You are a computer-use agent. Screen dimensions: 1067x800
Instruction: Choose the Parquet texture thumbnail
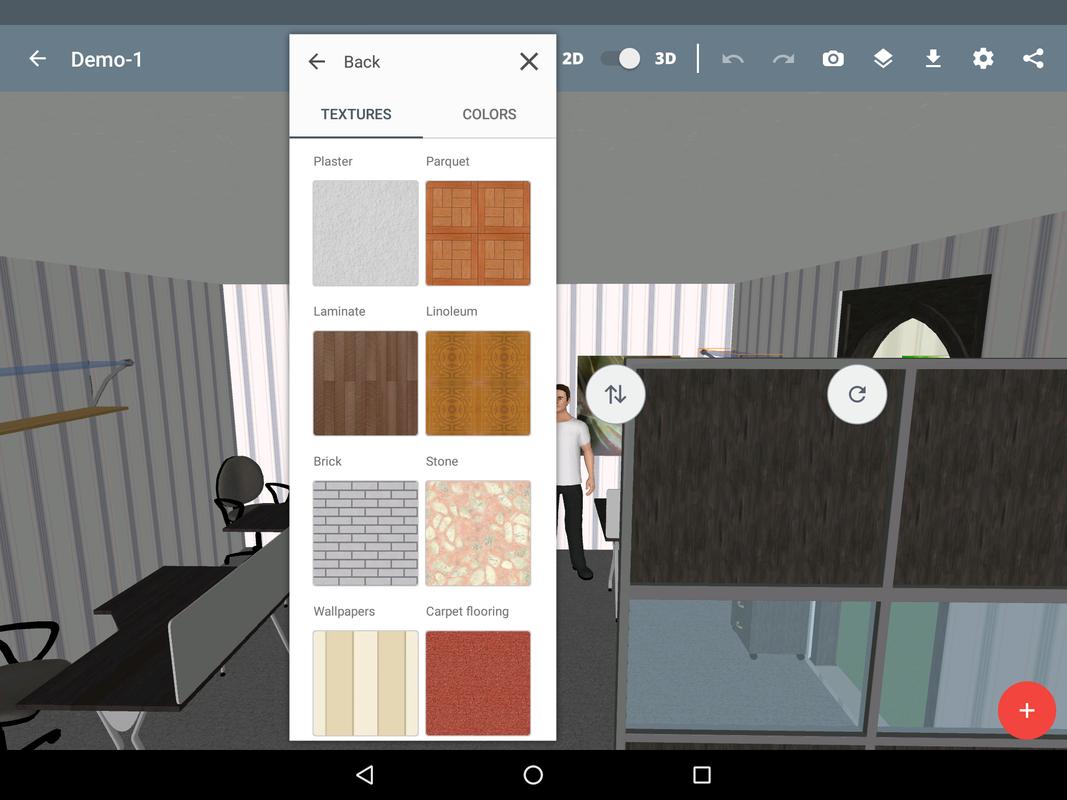[478, 233]
